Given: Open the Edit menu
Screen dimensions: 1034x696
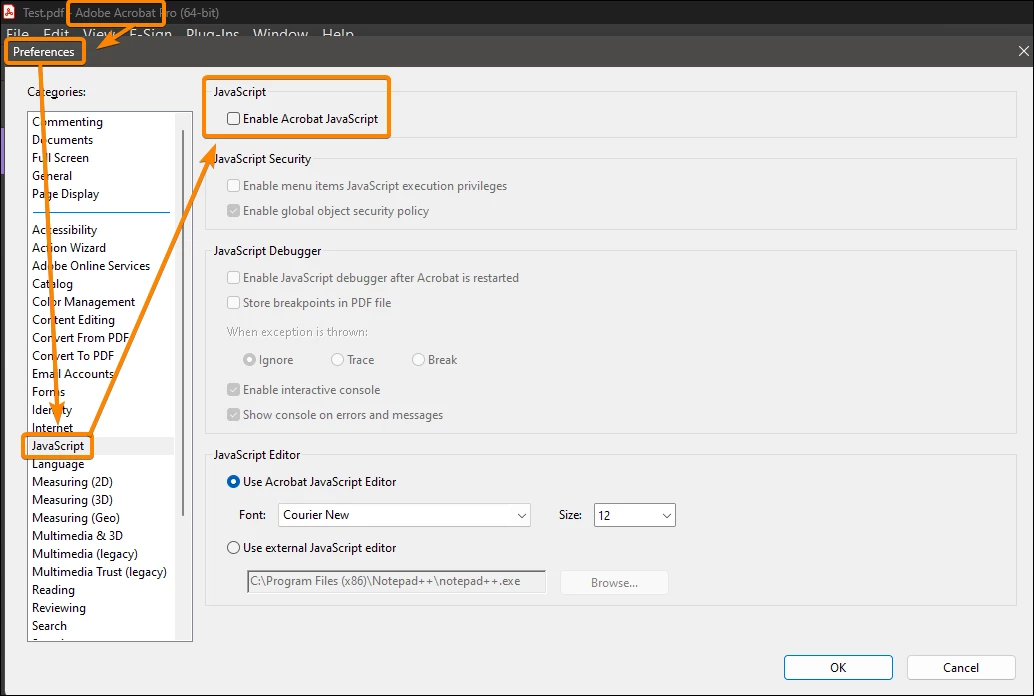Looking at the screenshot, I should pos(56,34).
